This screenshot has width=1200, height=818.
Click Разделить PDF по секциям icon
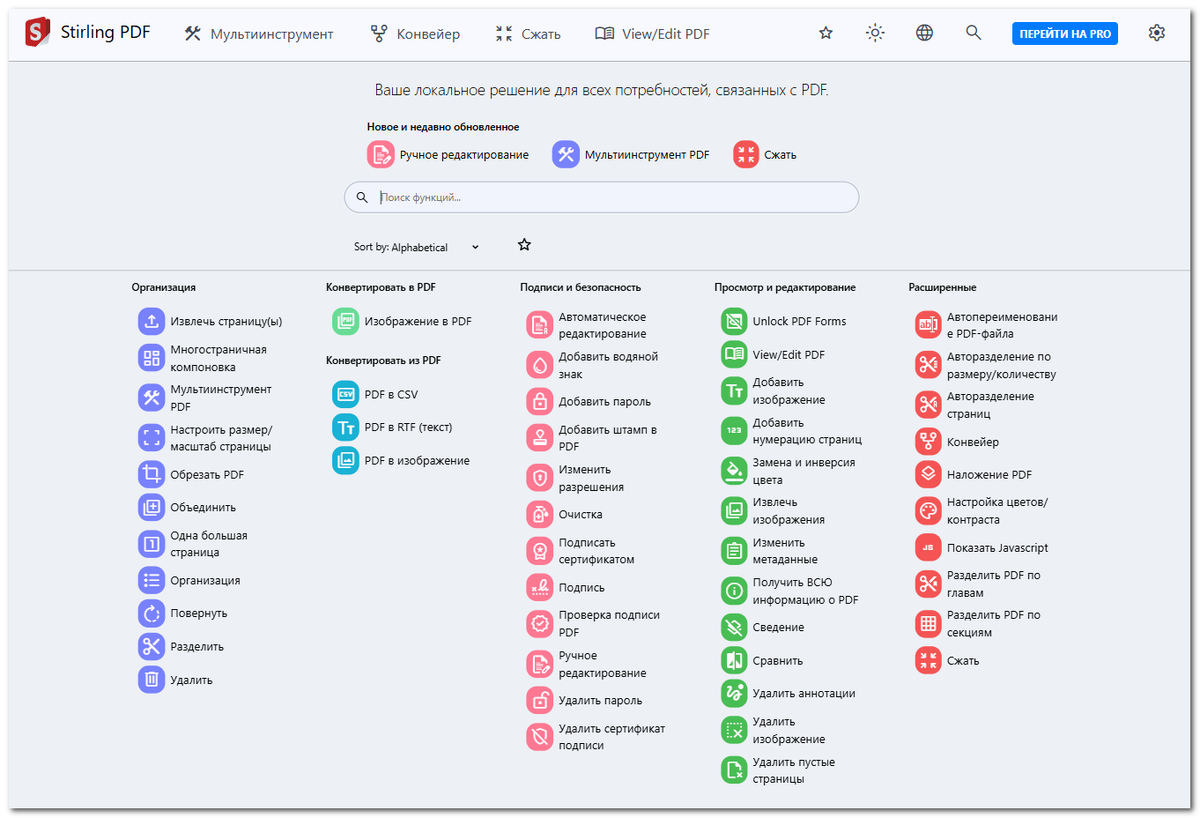coord(929,624)
